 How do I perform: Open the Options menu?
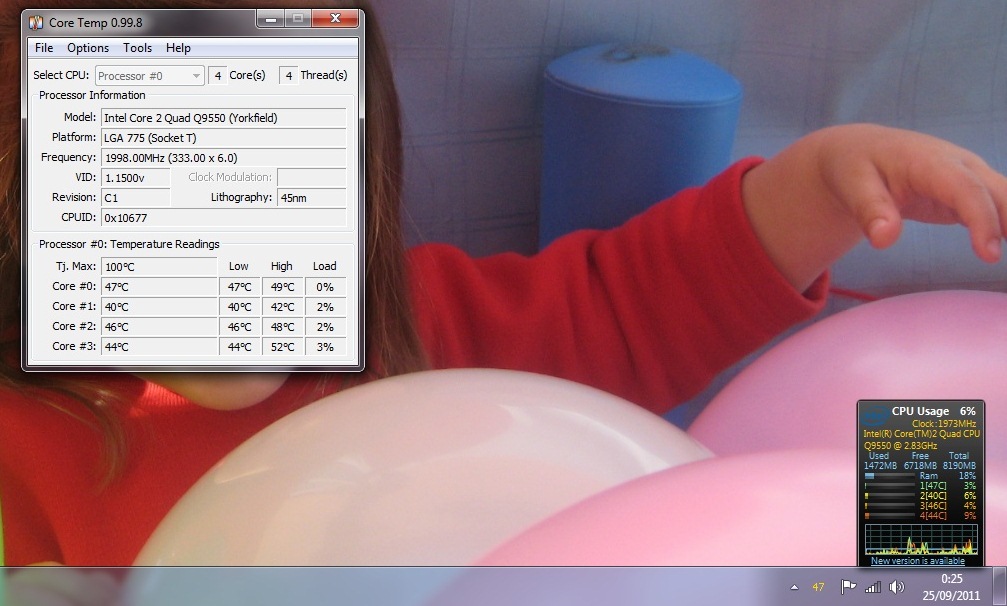[88, 48]
